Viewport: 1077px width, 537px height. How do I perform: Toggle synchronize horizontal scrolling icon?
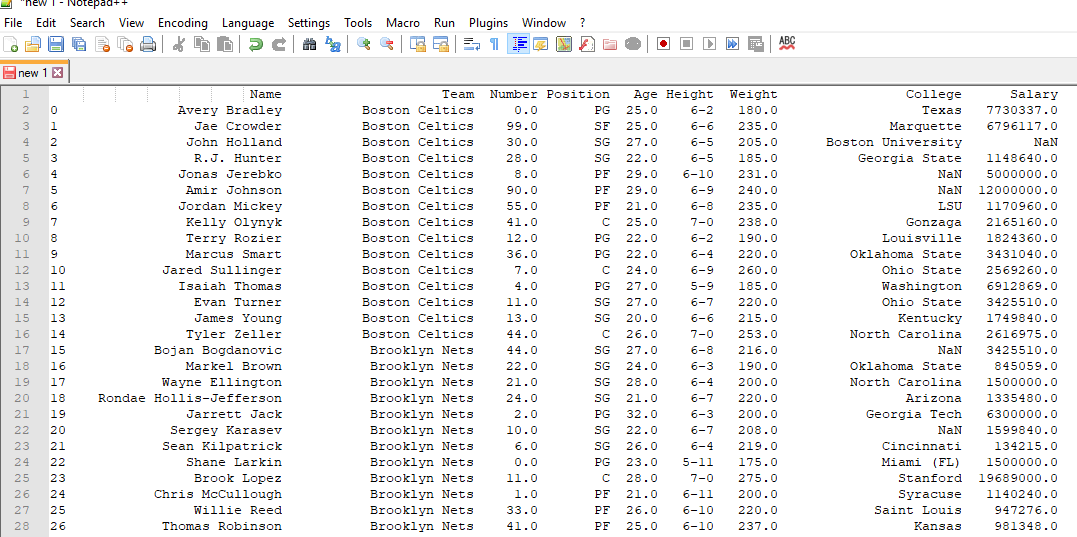pyautogui.click(x=440, y=45)
